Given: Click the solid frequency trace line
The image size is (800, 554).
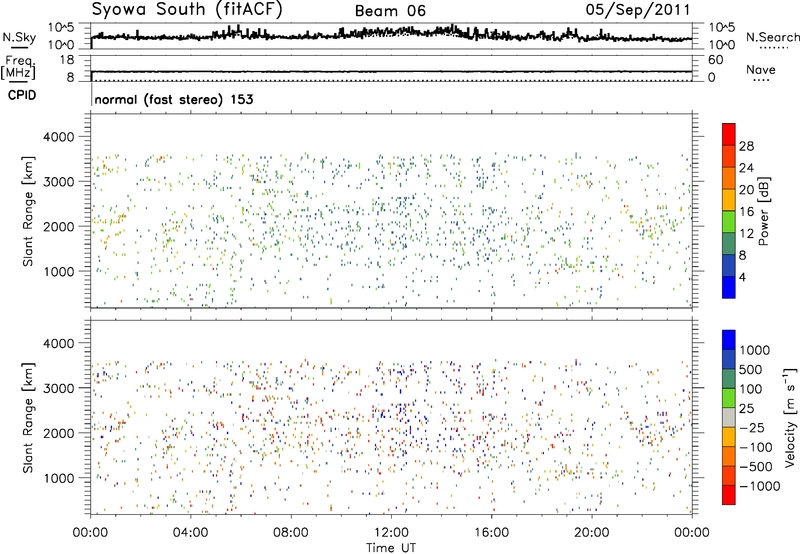Looking at the screenshot, I should [391, 71].
